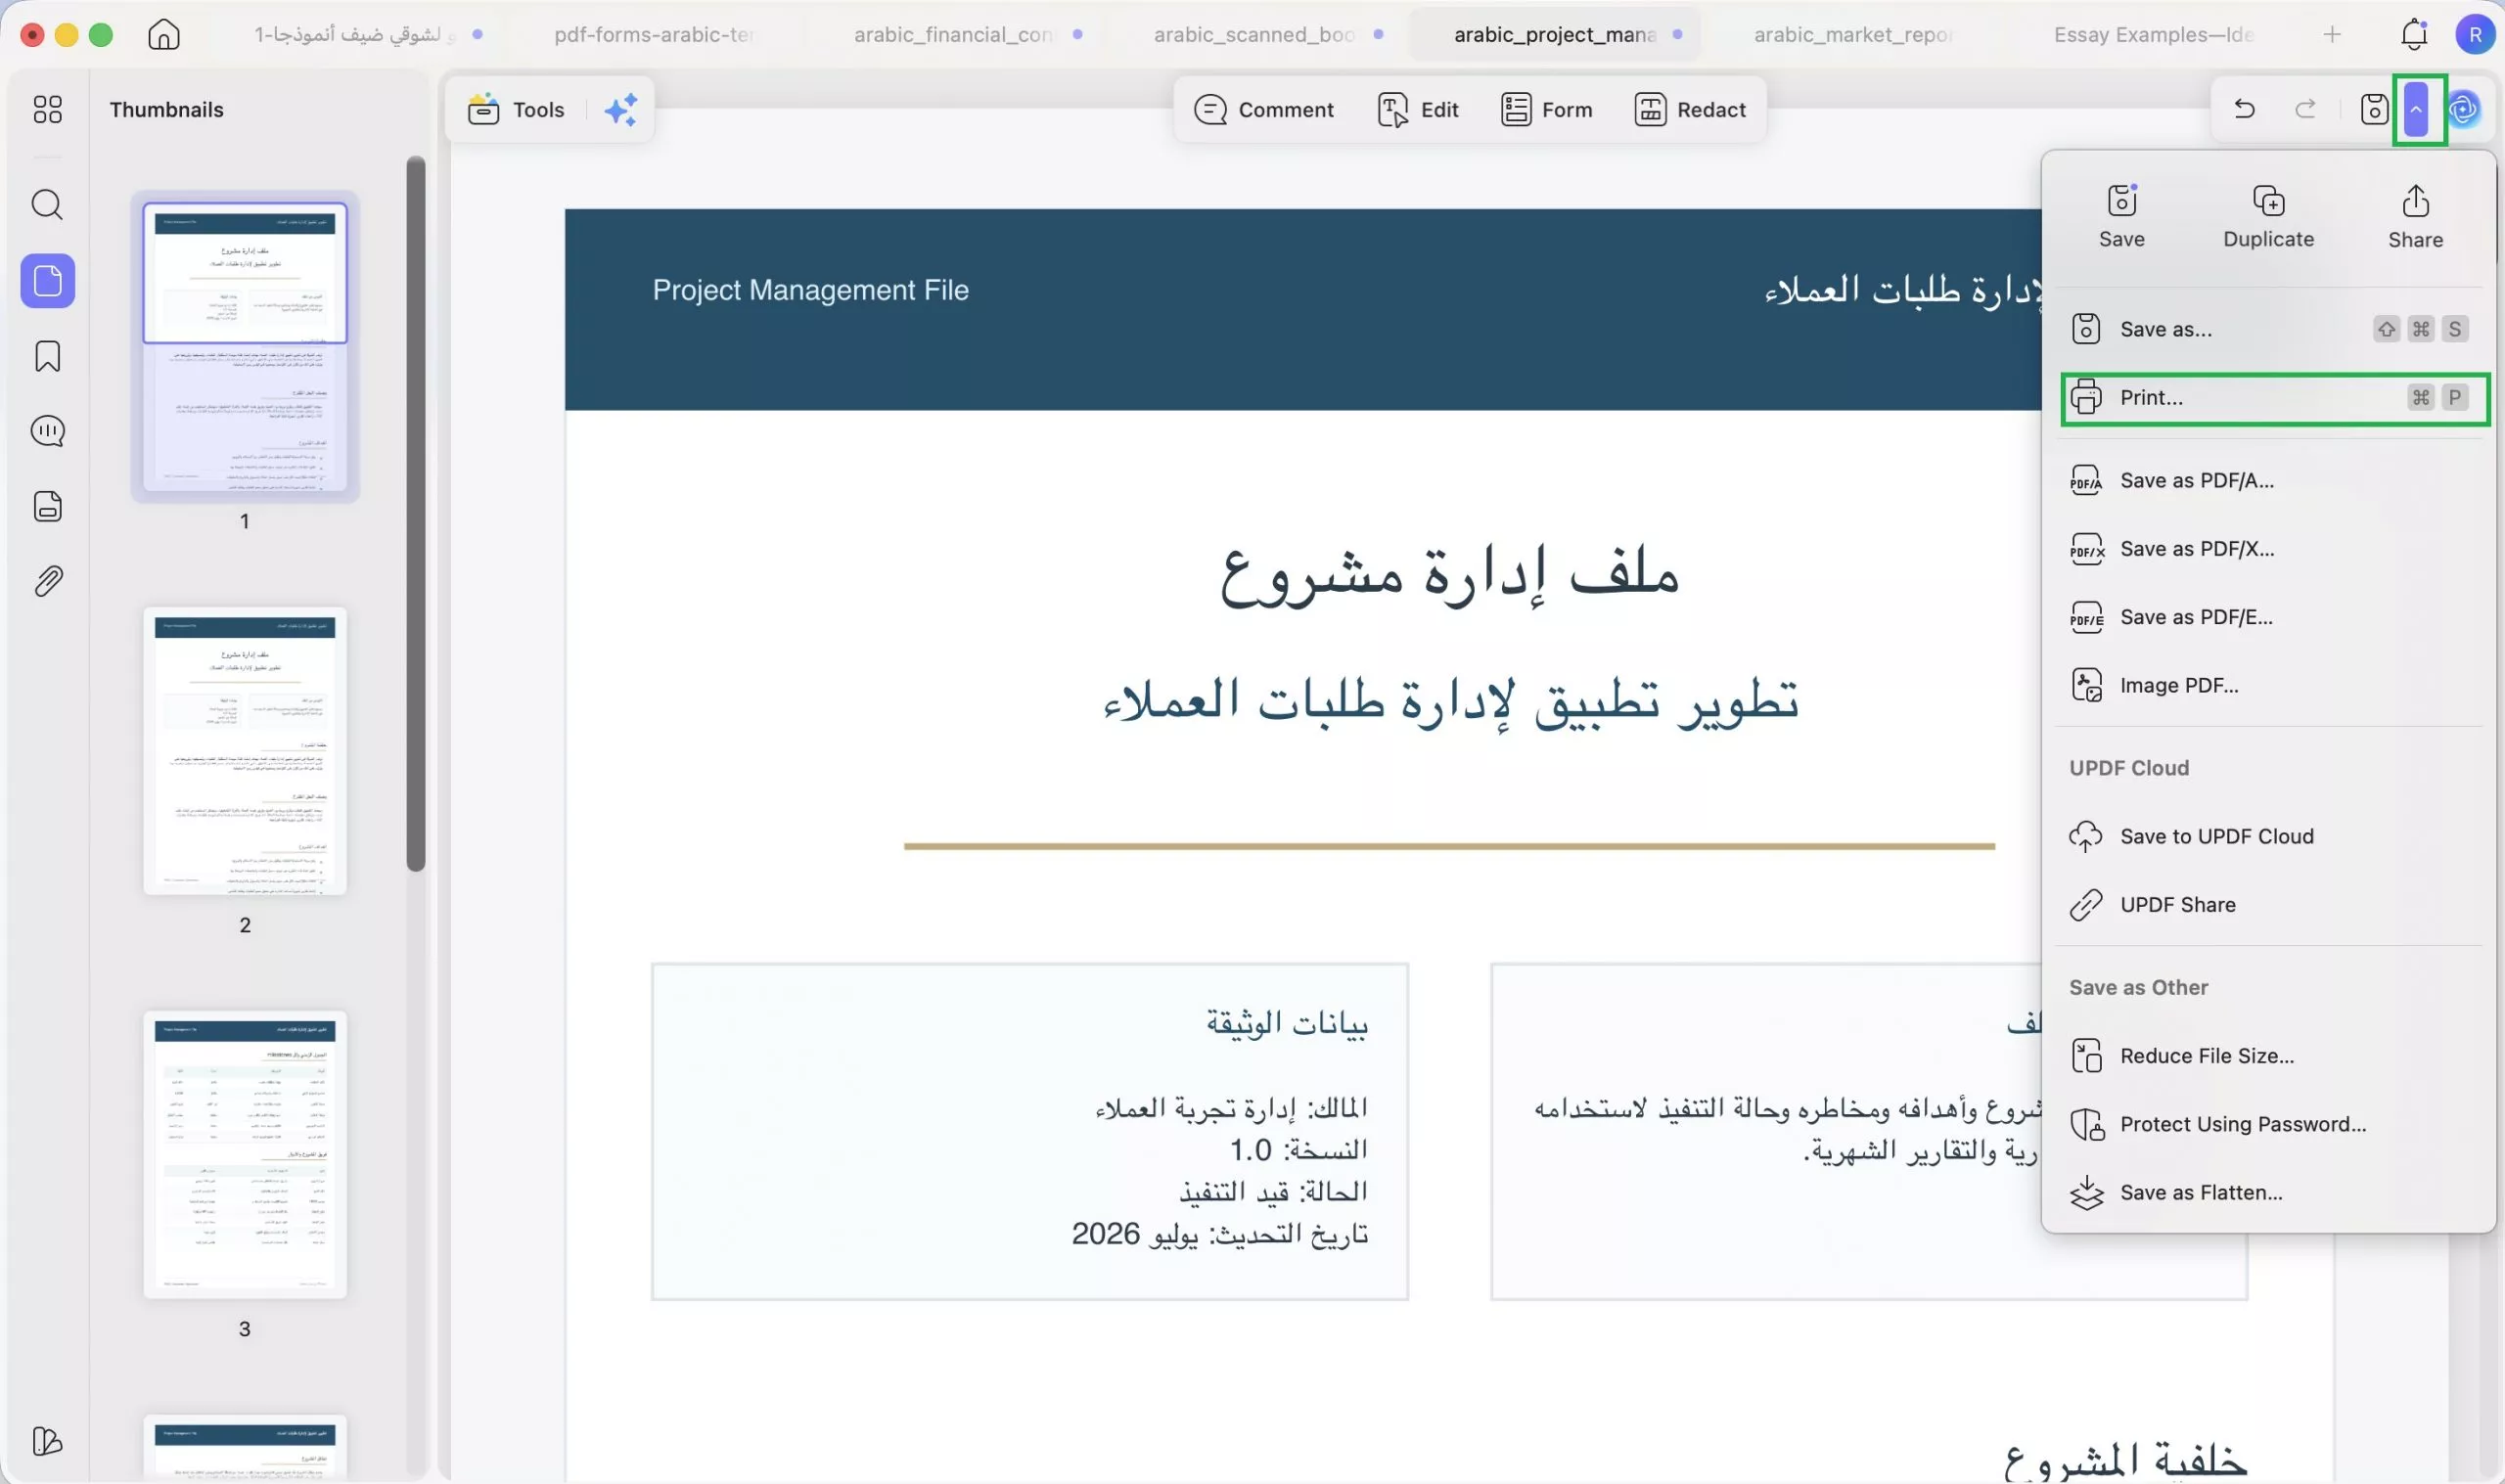Switch to arabic_financial_con tab
2505x1484 pixels.
955,34
